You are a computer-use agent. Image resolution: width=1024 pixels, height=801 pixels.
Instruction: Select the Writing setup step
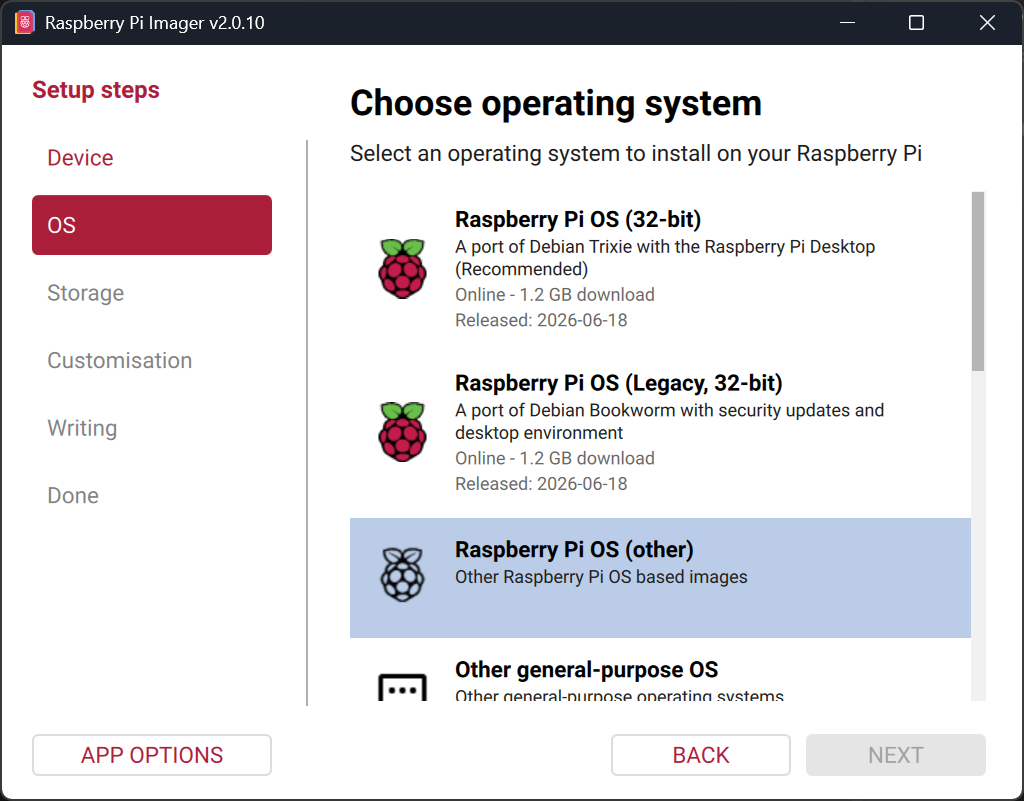[152, 428]
